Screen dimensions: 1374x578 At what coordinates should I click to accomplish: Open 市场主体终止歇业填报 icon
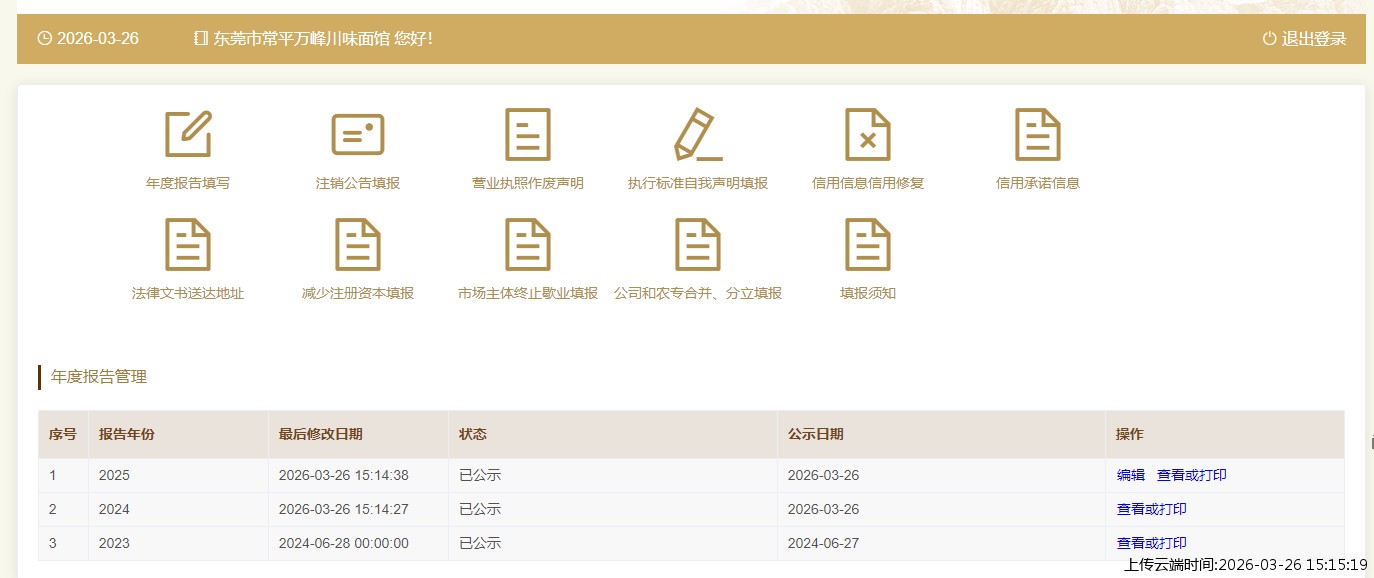pos(528,245)
